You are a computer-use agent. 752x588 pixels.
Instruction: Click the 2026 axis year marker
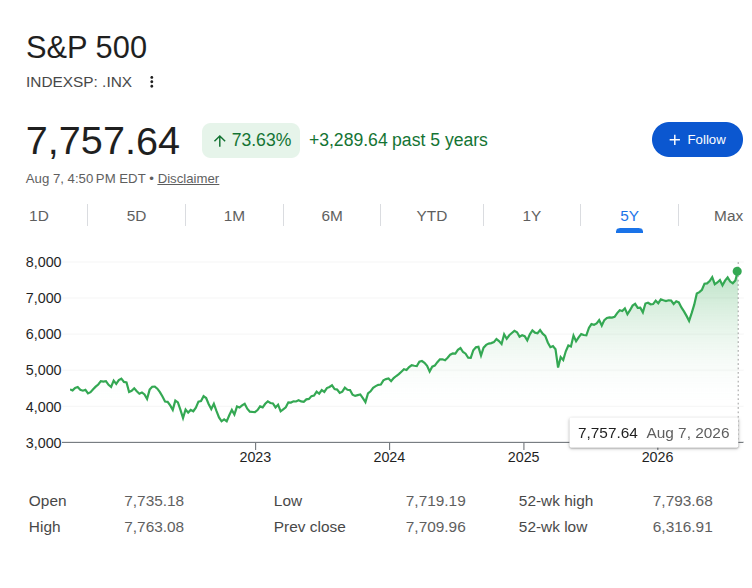pos(657,457)
